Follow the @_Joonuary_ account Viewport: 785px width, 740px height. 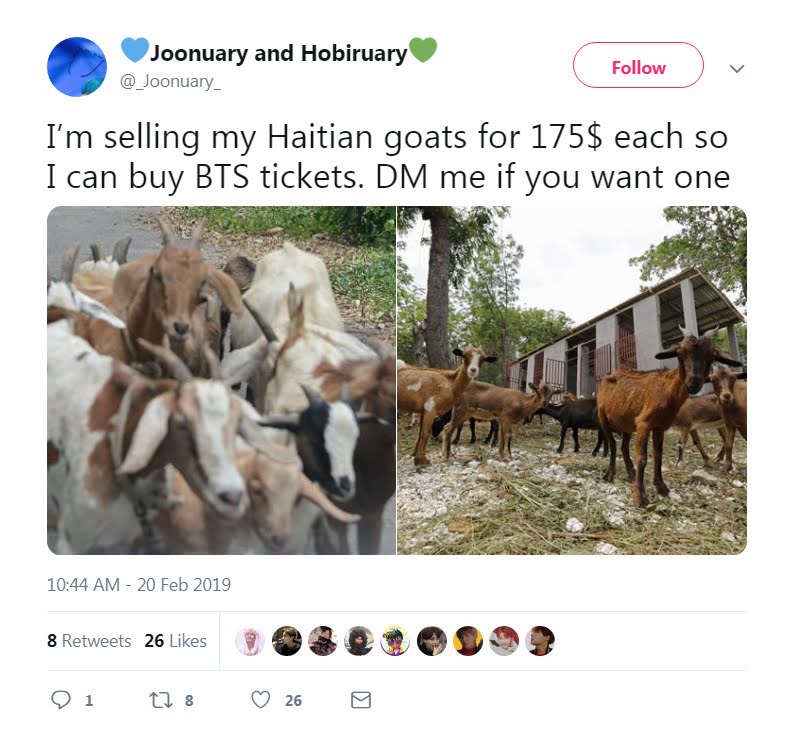638,66
